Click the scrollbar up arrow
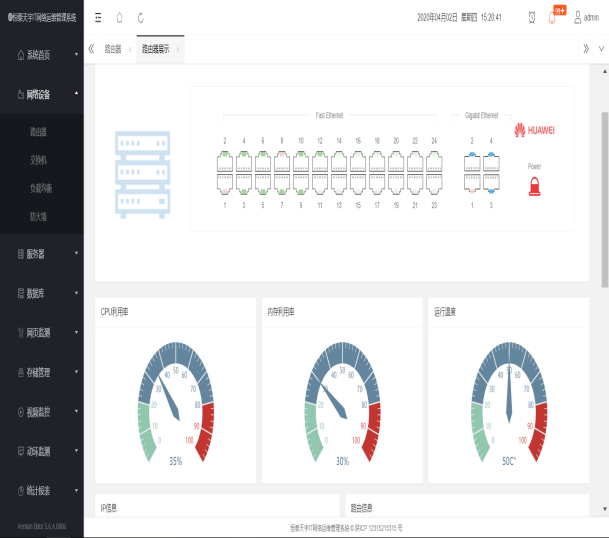The height and width of the screenshot is (538, 609). coord(605,71)
